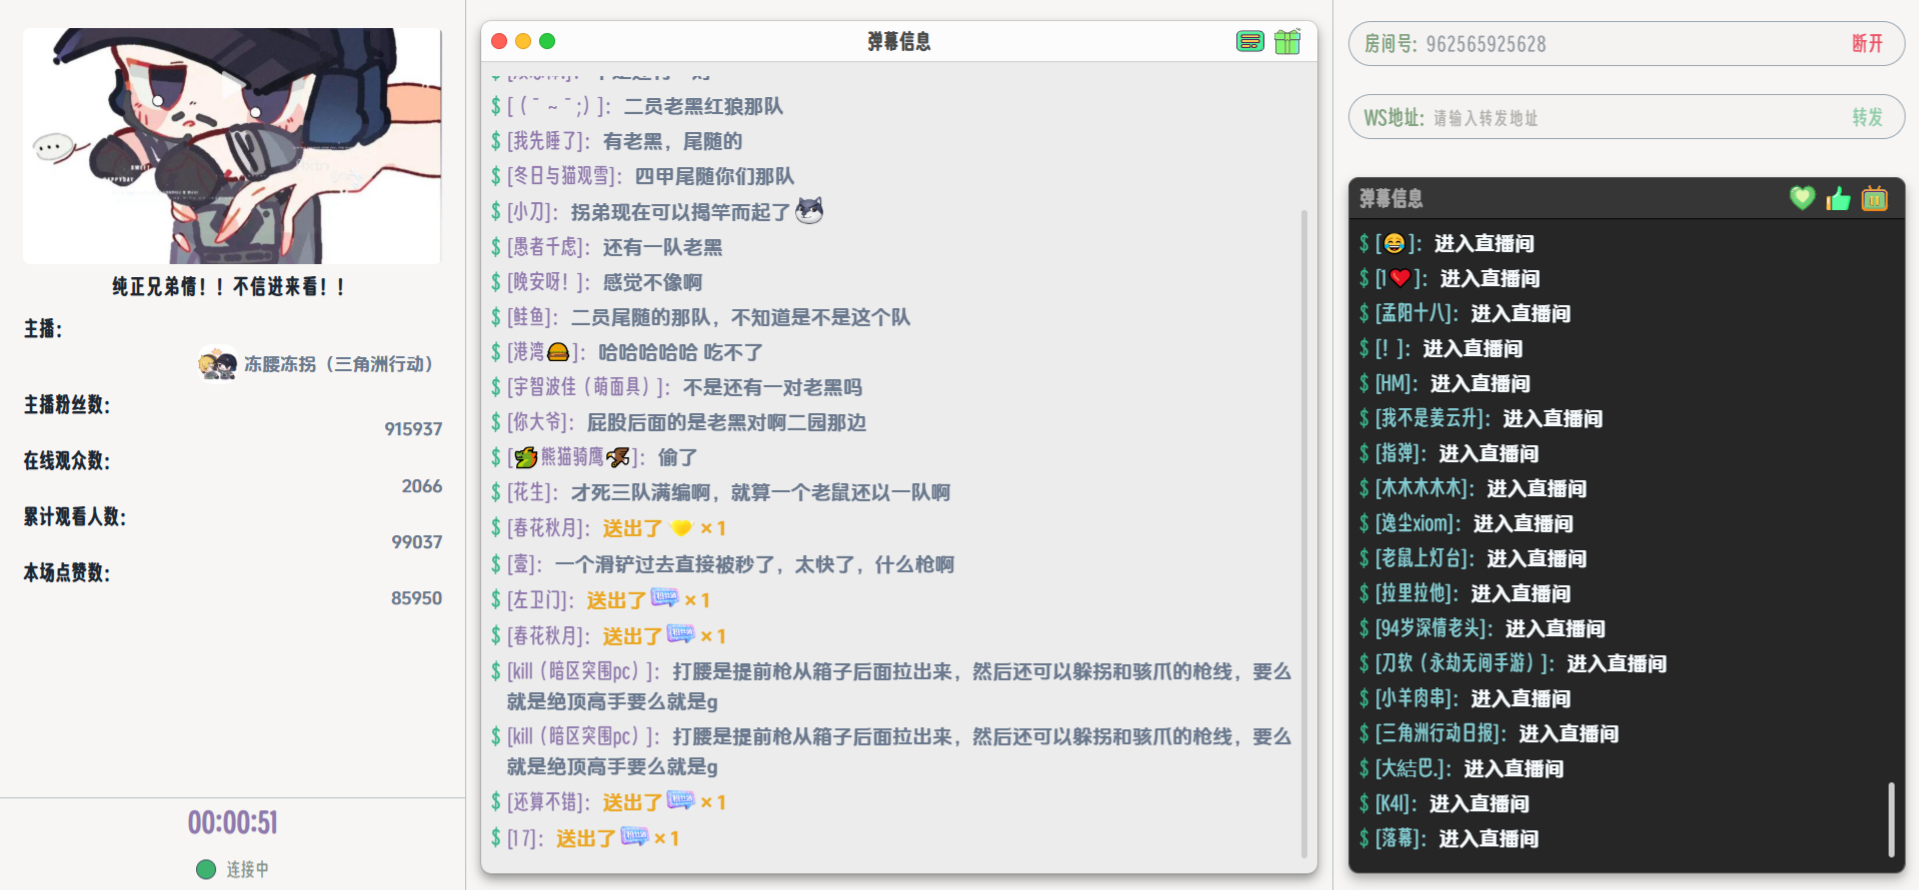Viewport: 1919px width, 890px height.
Task: Toggle the green chat message filter icon
Action: point(1249,41)
